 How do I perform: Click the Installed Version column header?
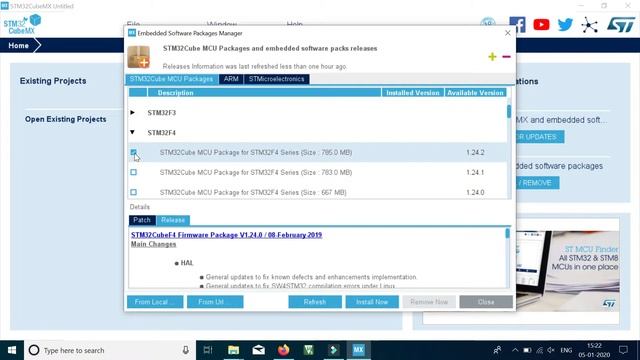[x=413, y=93]
